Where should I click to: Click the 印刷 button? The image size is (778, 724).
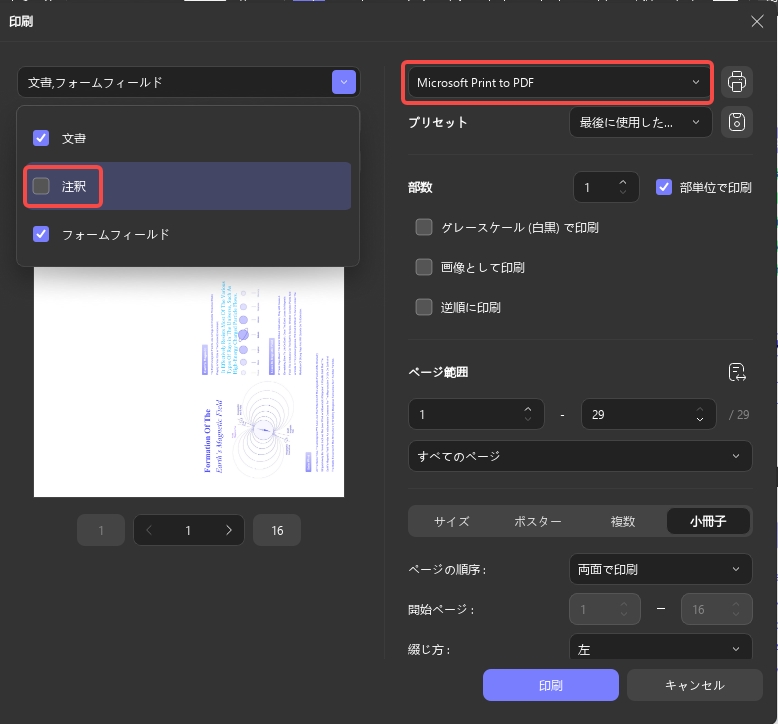pos(551,685)
